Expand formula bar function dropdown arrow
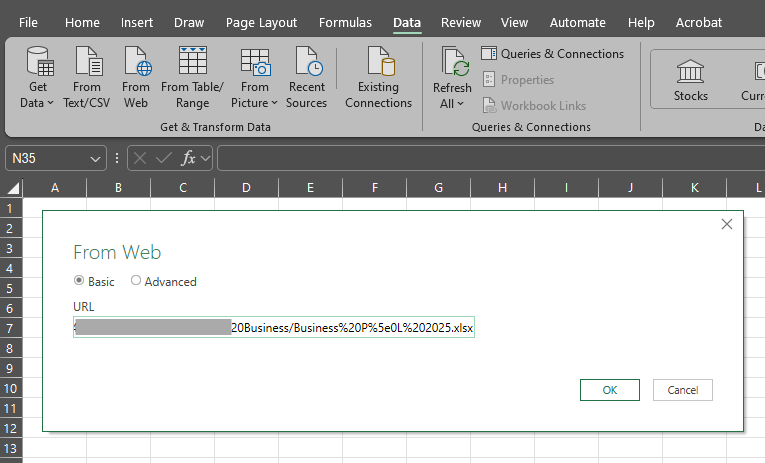This screenshot has width=765, height=463. pos(205,158)
